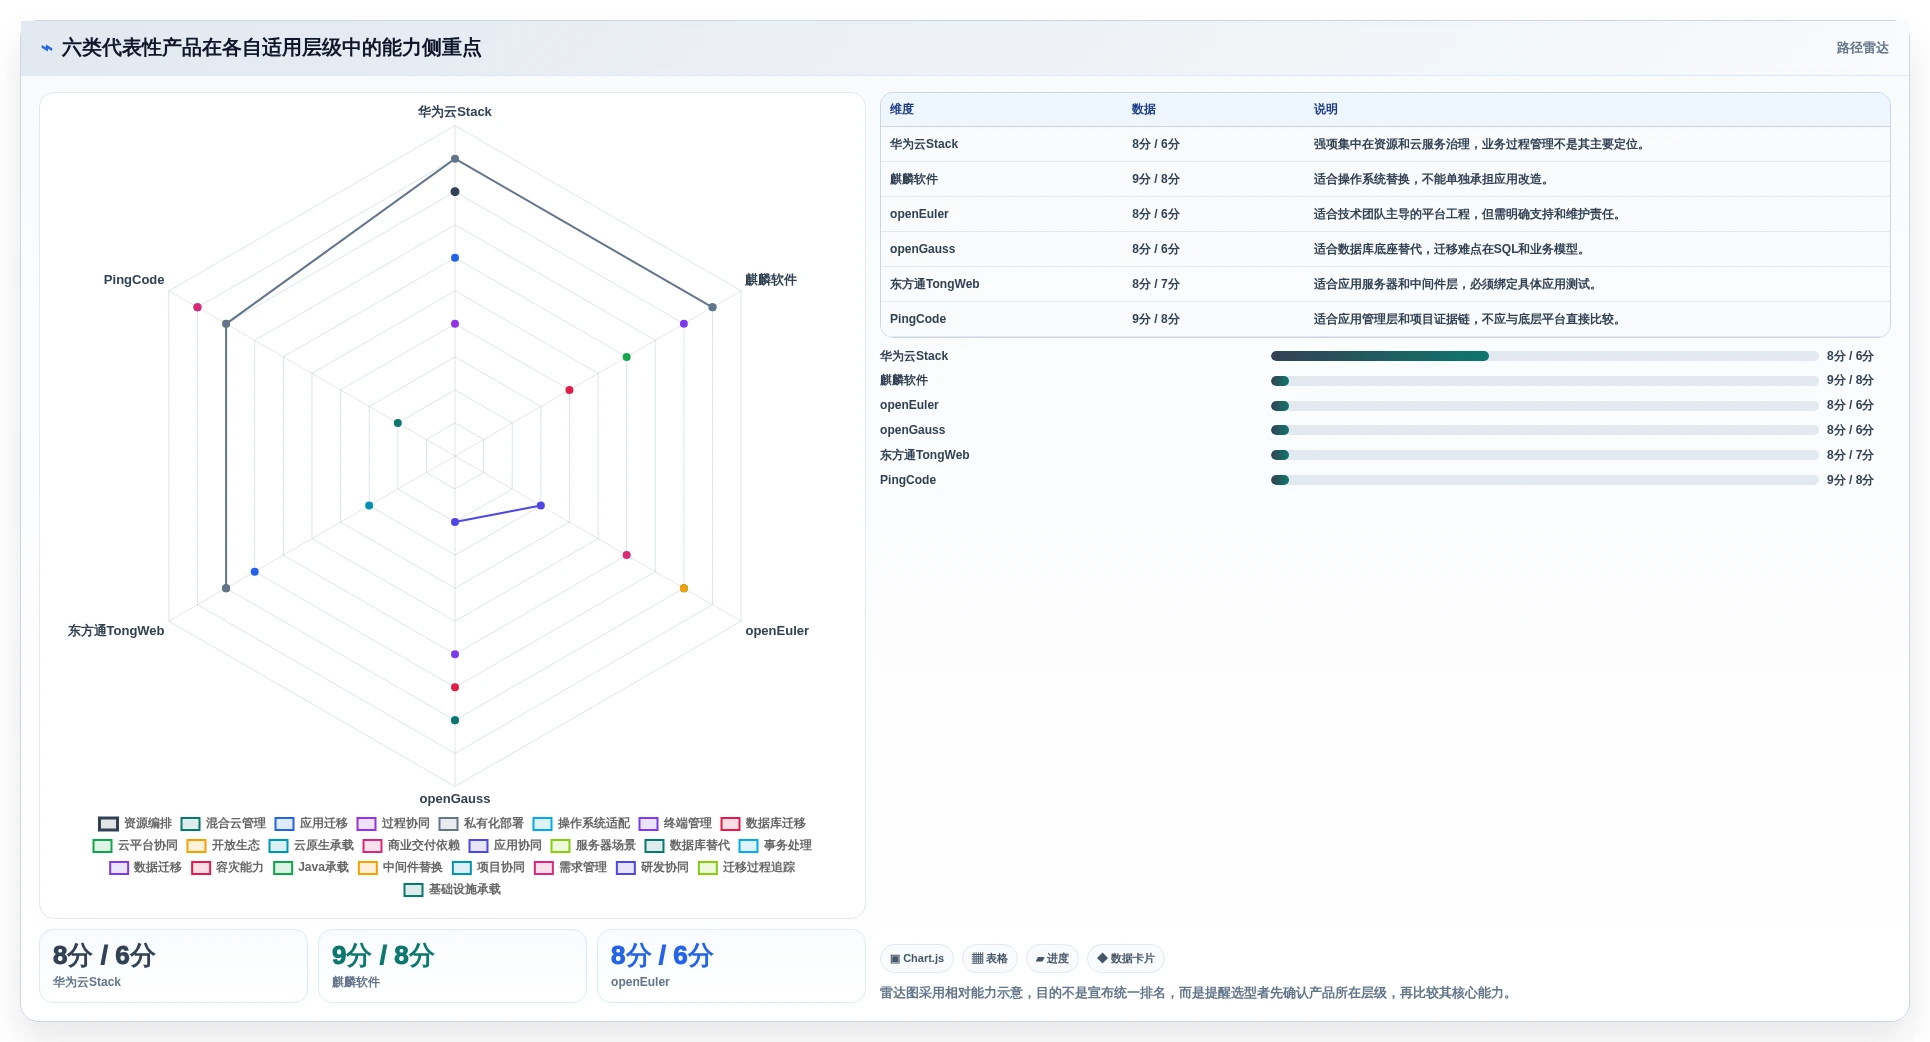Click the 华为云Stack progress bar
The width and height of the screenshot is (1930, 1042).
1544,356
